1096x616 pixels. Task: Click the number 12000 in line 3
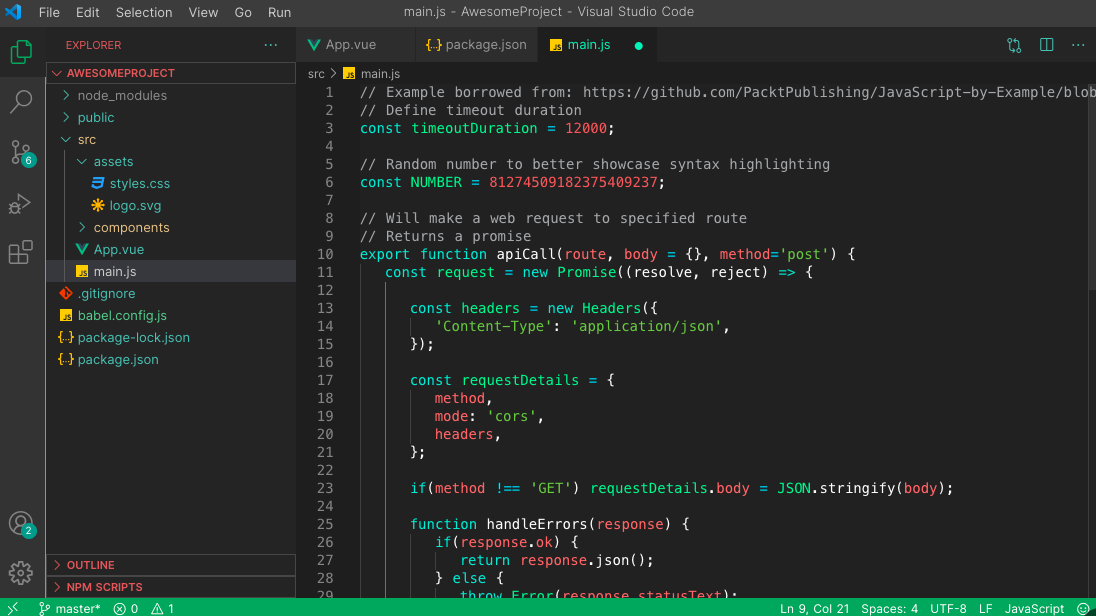(586, 128)
